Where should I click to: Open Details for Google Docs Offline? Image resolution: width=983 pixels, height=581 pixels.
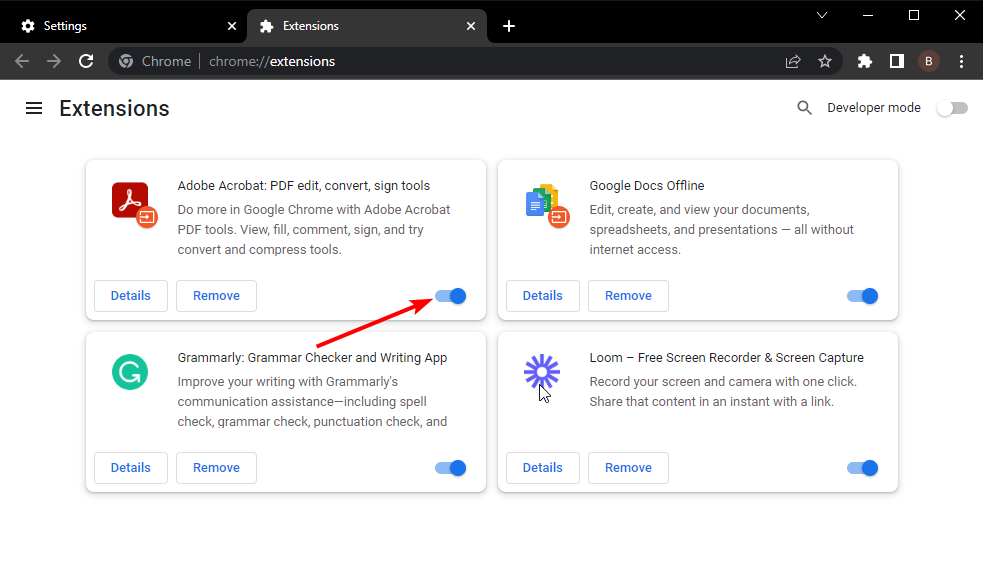pos(542,296)
